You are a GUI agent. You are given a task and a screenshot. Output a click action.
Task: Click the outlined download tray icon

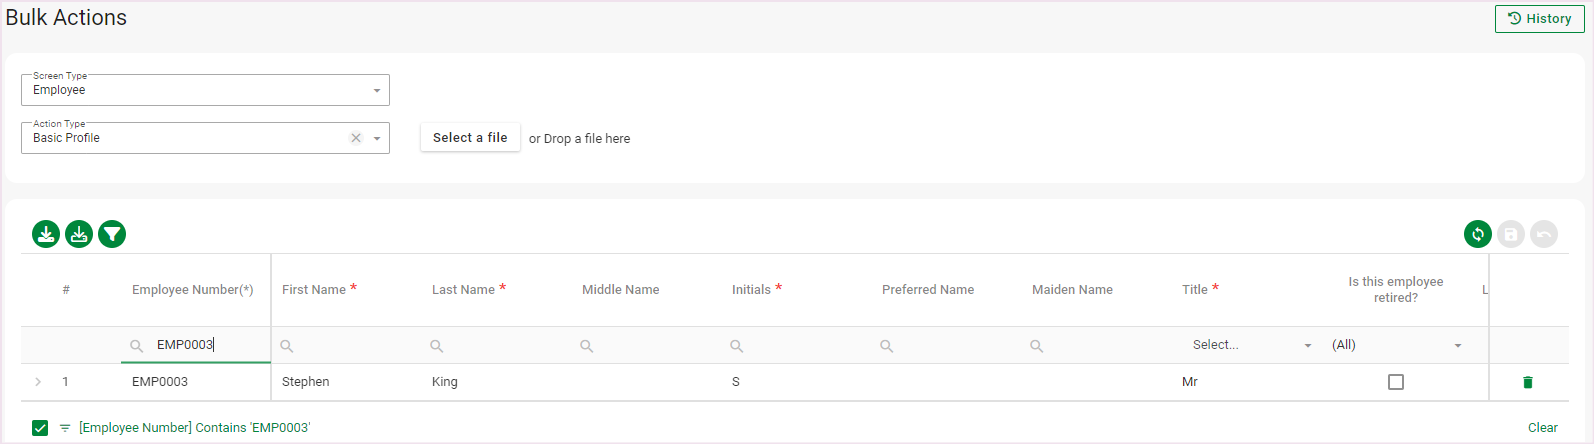point(79,234)
